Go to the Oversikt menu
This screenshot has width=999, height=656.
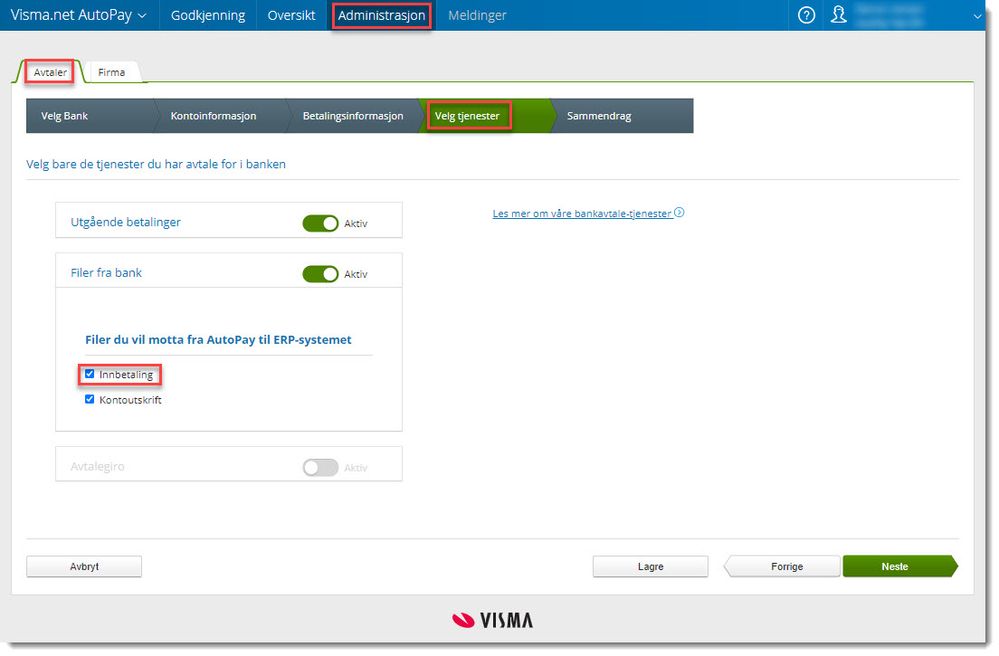click(x=291, y=15)
